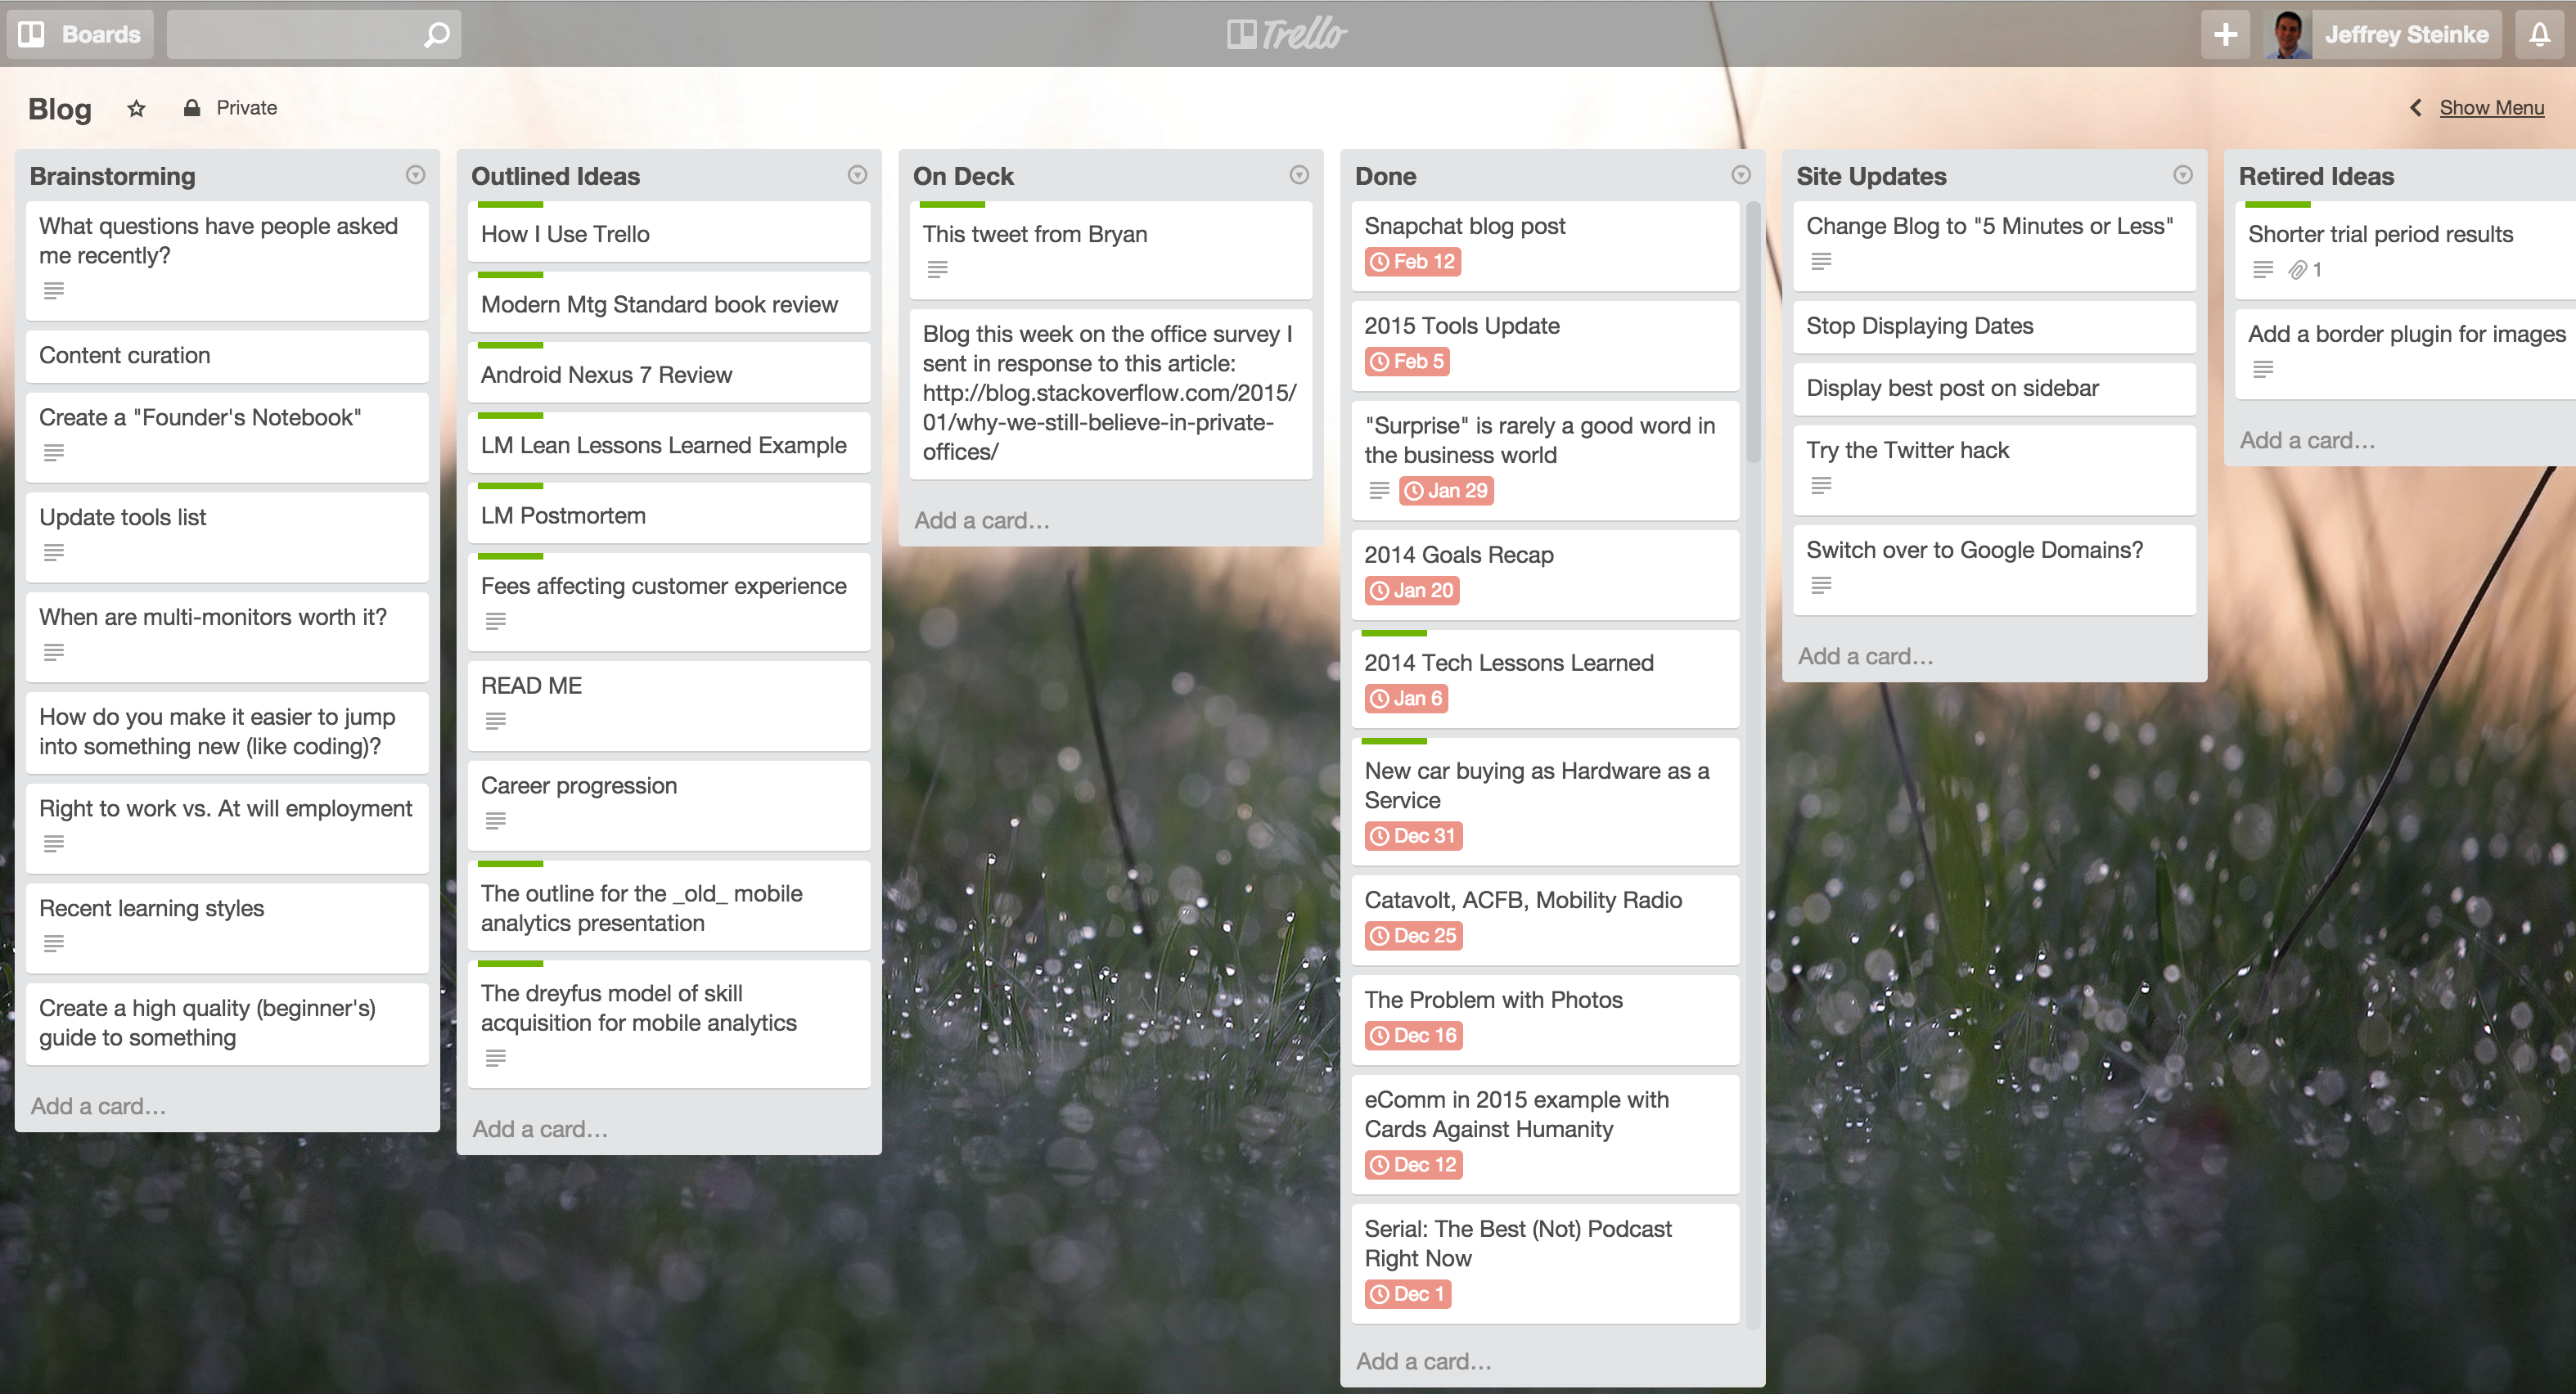Click the Done list vertical scrollbar
Viewport: 2576px width, 1394px height.
coord(1752,333)
